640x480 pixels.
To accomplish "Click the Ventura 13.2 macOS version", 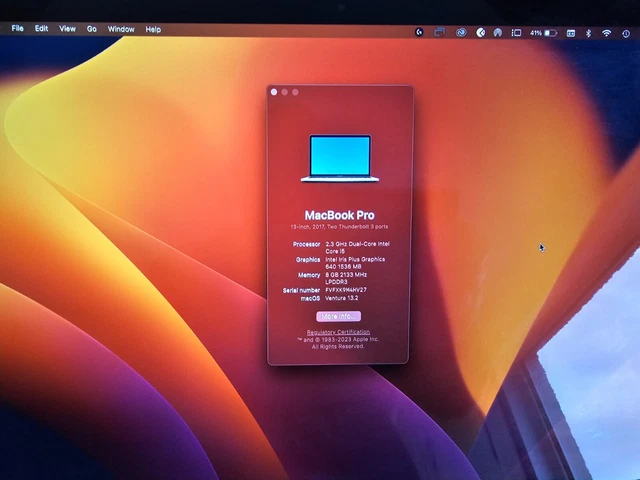I will point(342,298).
